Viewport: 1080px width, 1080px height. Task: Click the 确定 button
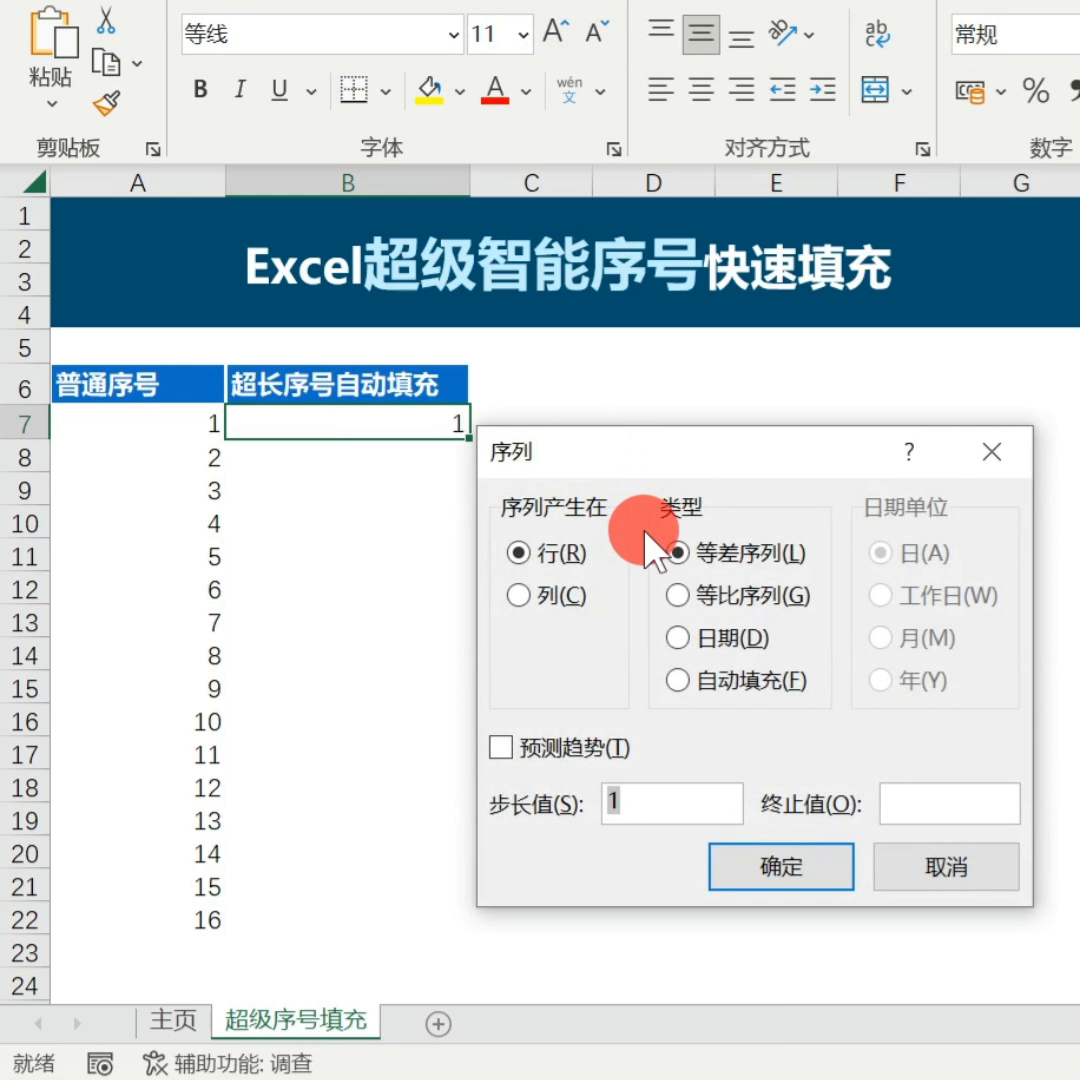[781, 866]
